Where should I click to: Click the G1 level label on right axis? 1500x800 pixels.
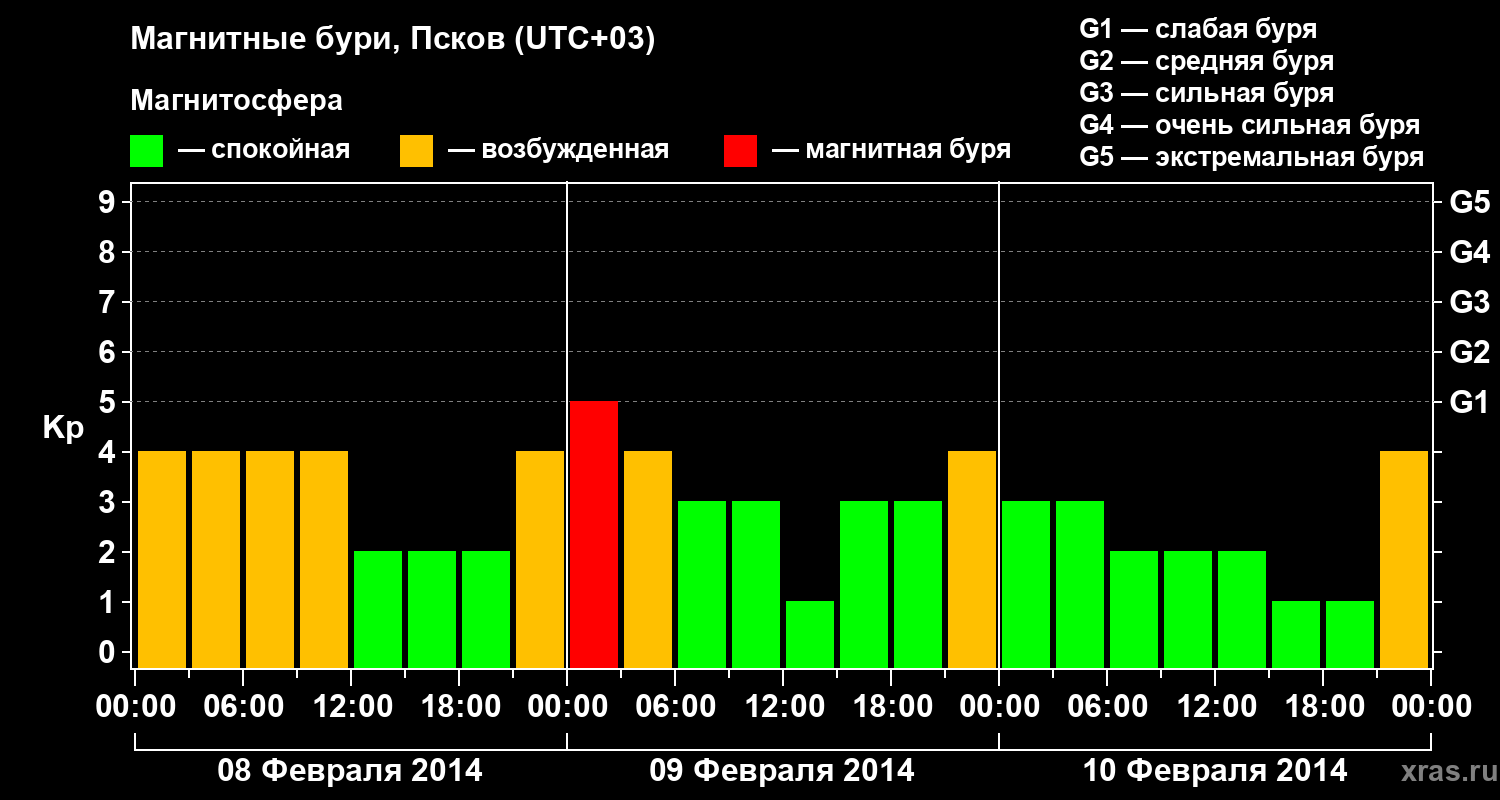pyautogui.click(x=1469, y=402)
